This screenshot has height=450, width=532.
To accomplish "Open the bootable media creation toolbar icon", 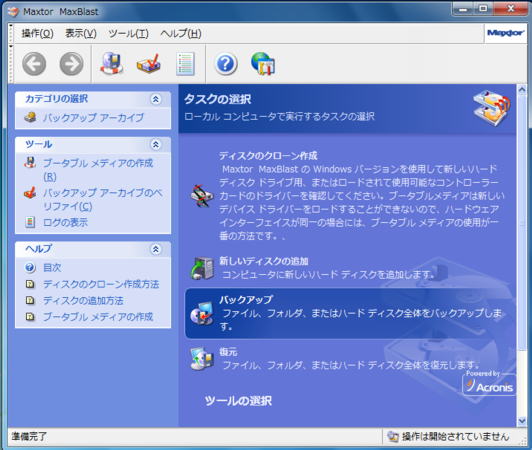I will (112, 63).
